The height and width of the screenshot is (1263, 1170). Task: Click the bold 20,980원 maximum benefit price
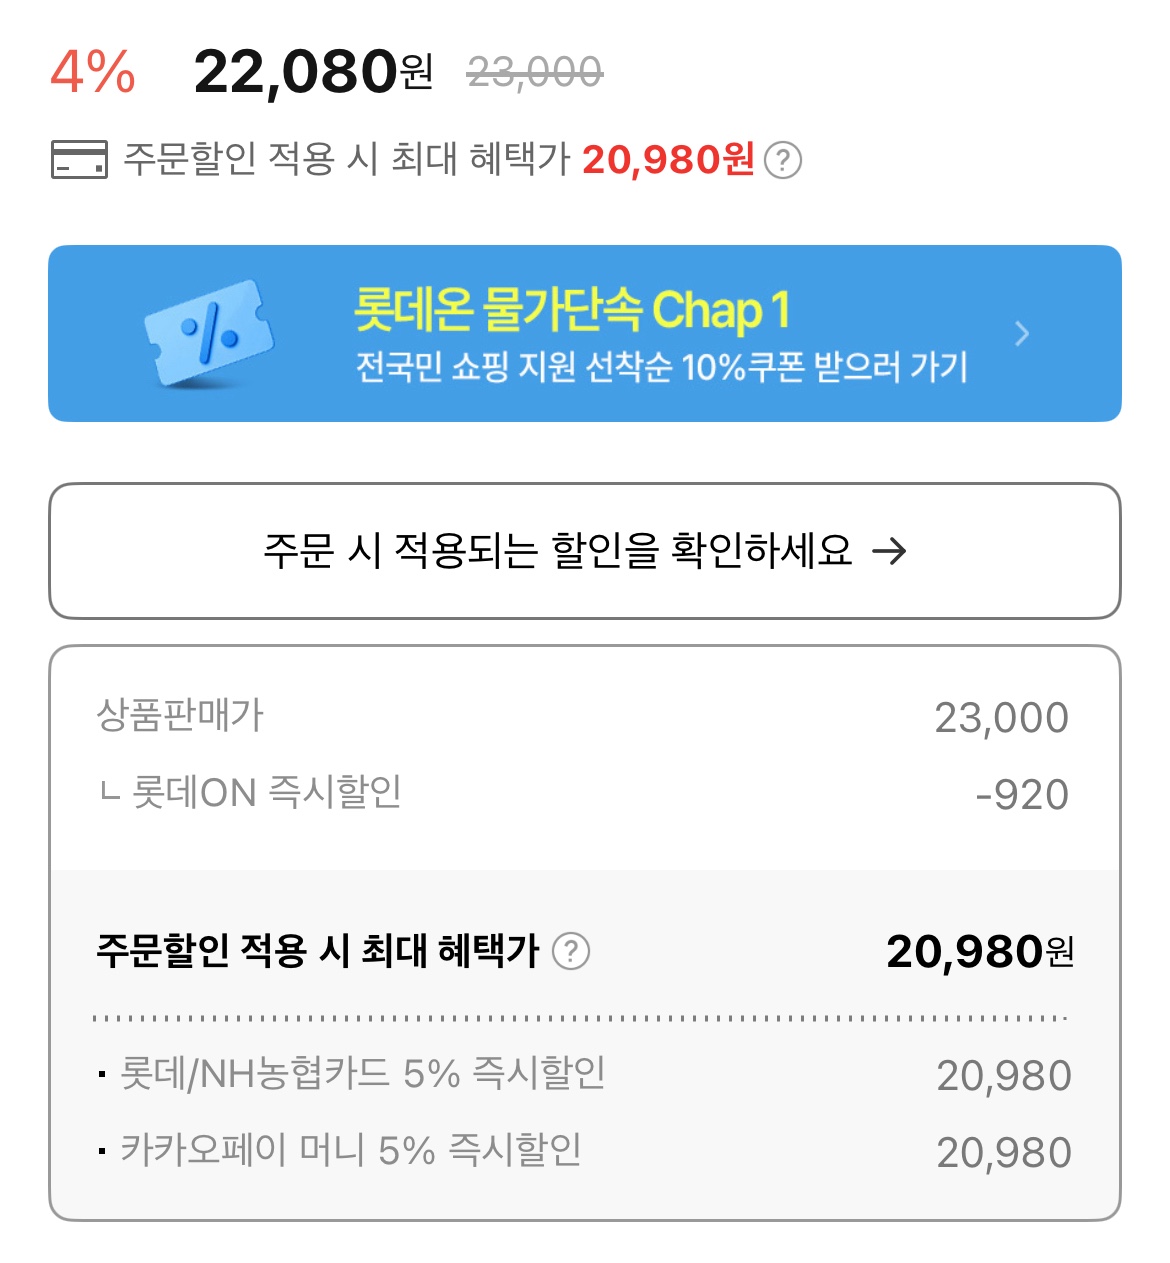[x=980, y=951]
